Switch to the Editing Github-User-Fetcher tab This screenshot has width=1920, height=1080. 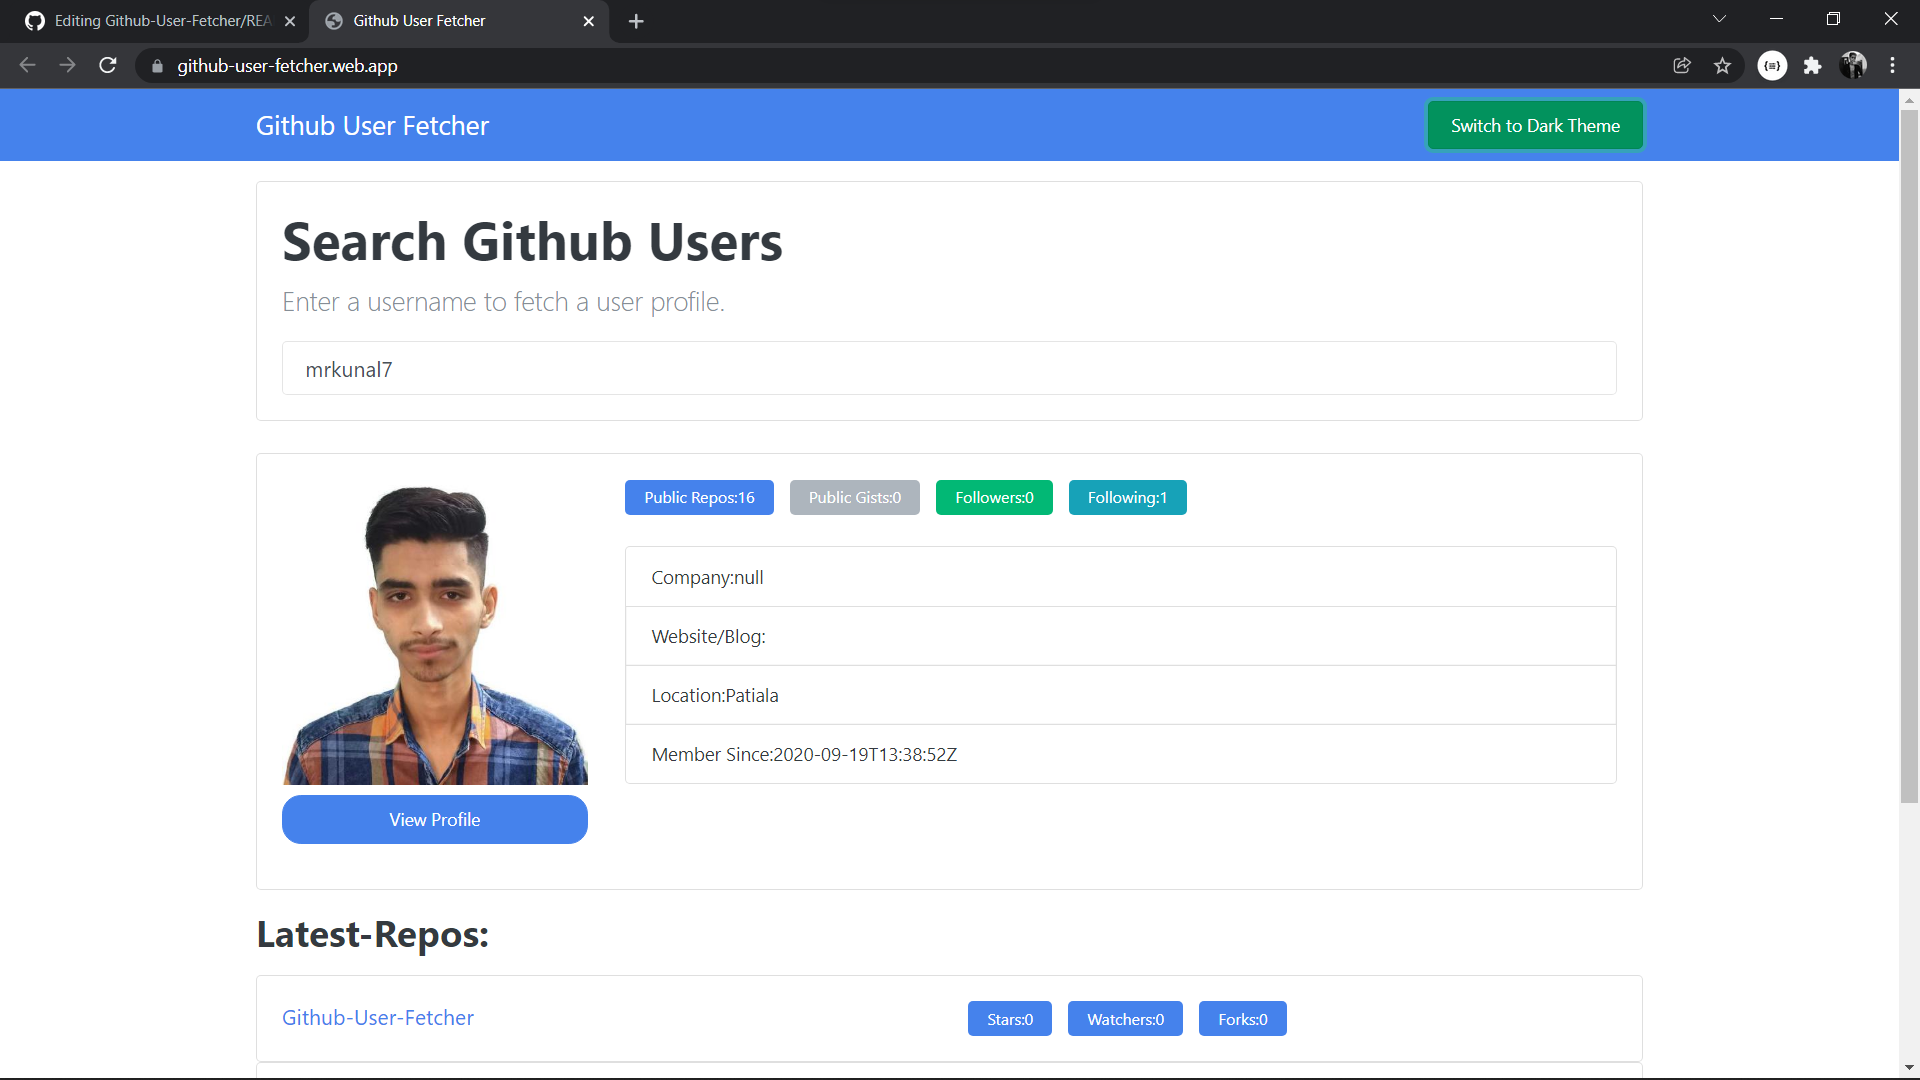(150, 20)
